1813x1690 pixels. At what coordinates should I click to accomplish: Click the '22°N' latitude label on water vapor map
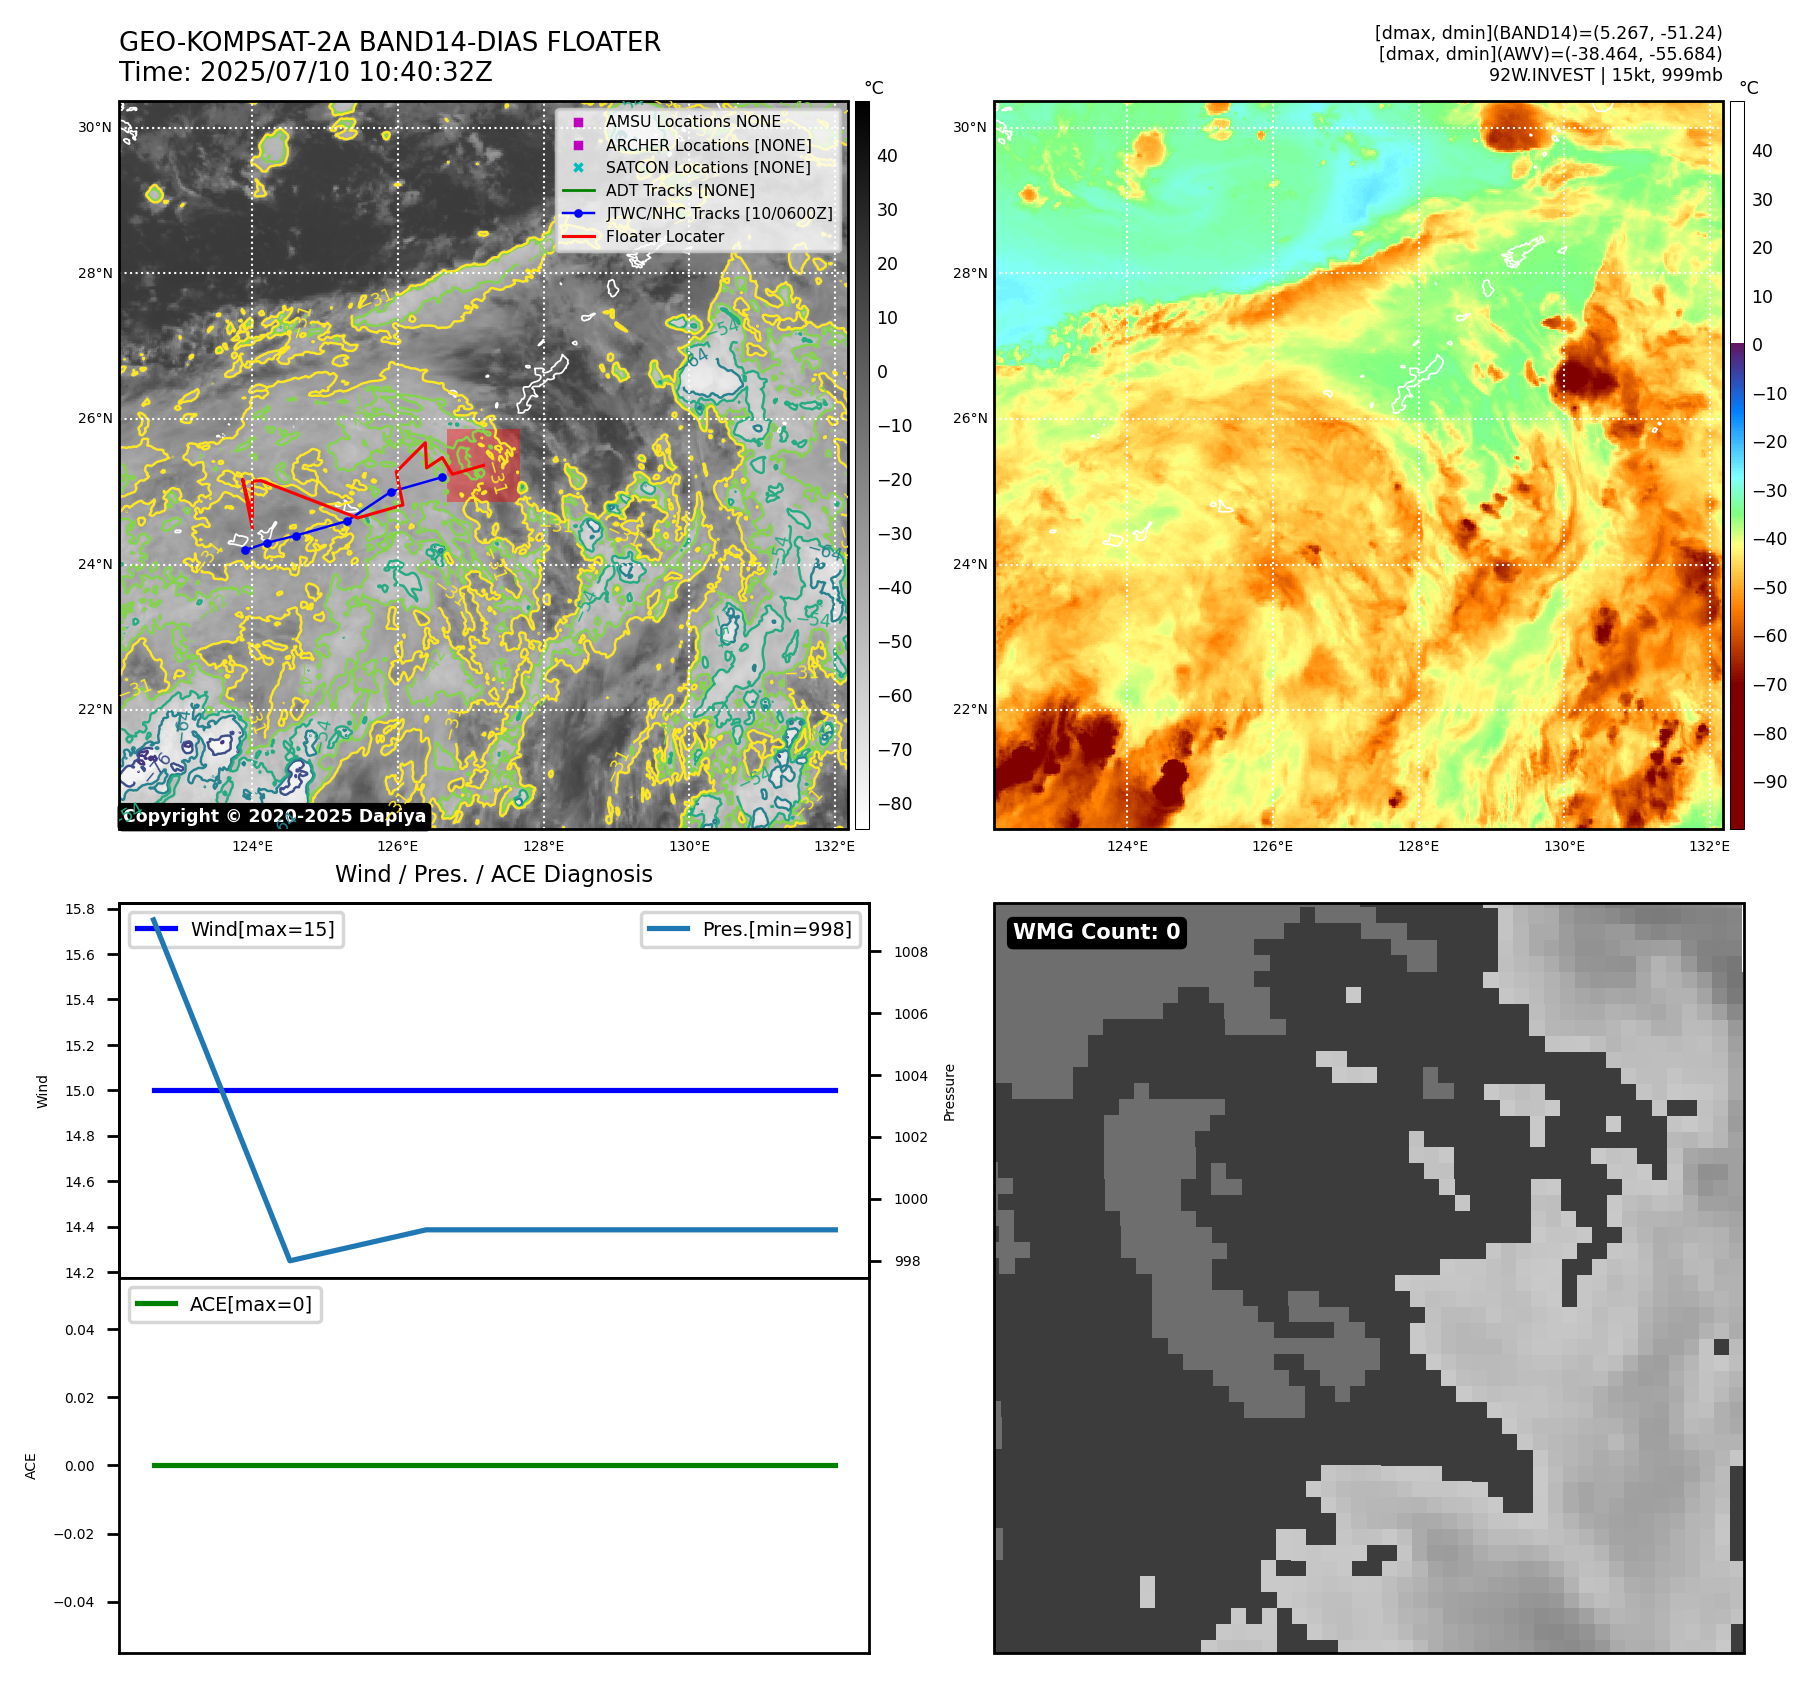pyautogui.click(x=970, y=709)
